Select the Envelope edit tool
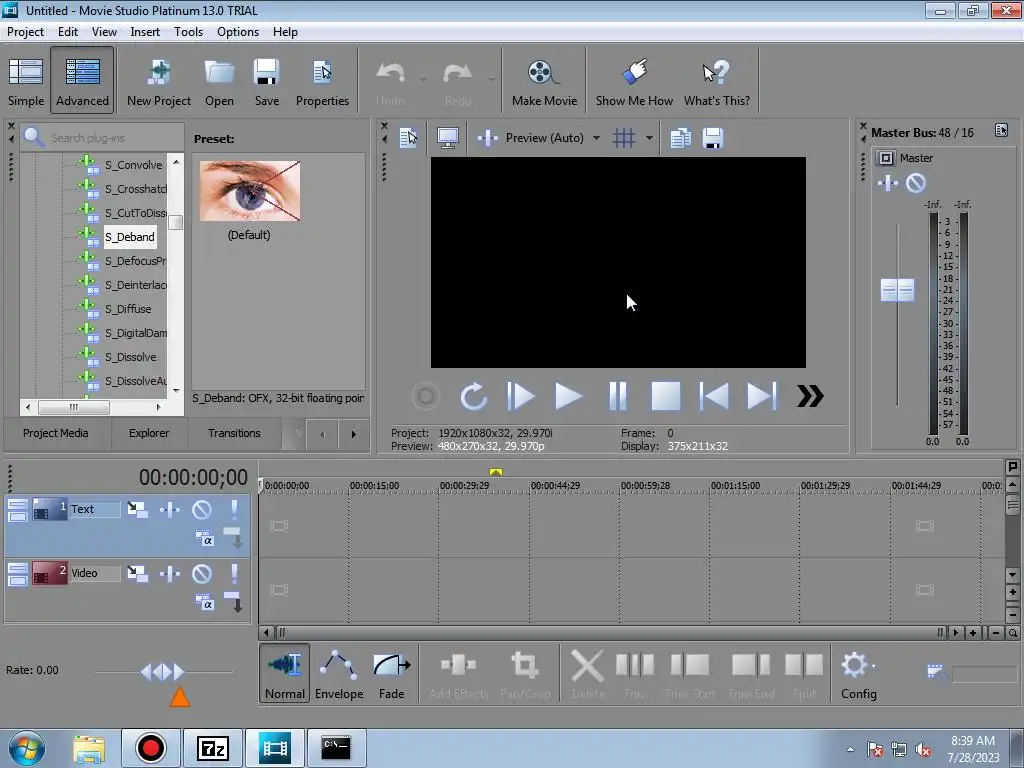The image size is (1024, 768). click(339, 673)
